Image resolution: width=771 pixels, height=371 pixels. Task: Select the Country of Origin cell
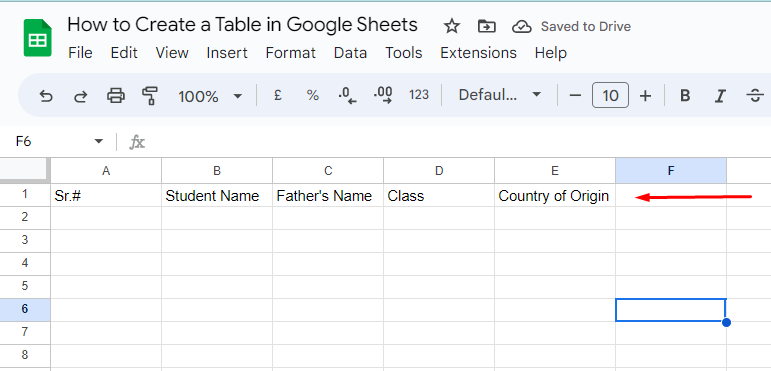[x=555, y=196]
